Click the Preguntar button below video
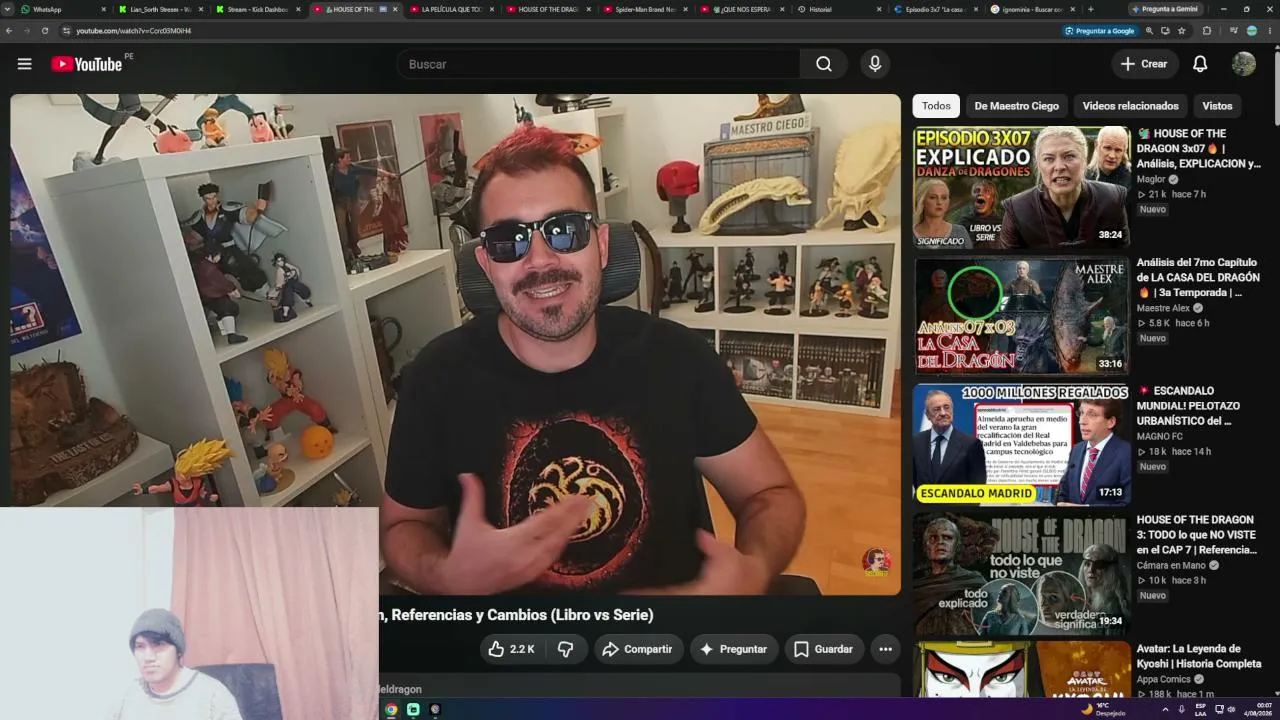1280x720 pixels. (733, 649)
